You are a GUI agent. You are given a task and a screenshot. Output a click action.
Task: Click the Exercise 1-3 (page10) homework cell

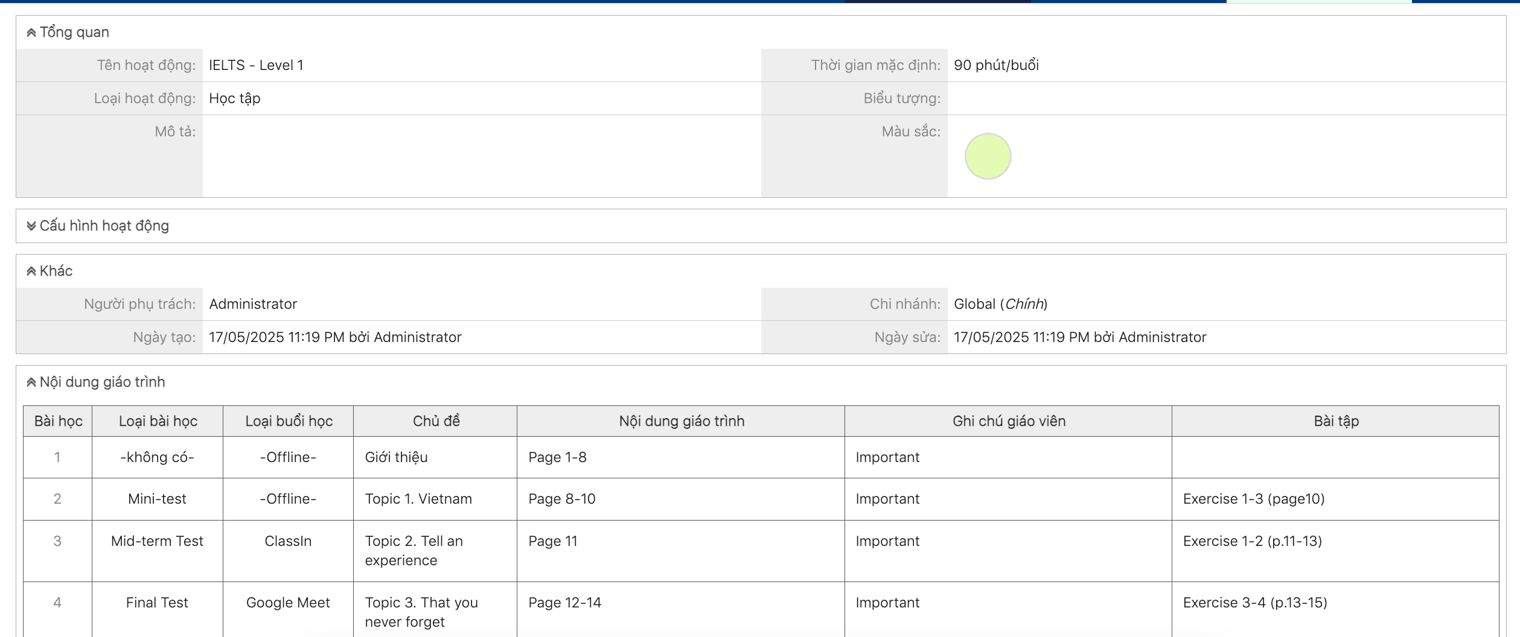pos(1253,499)
